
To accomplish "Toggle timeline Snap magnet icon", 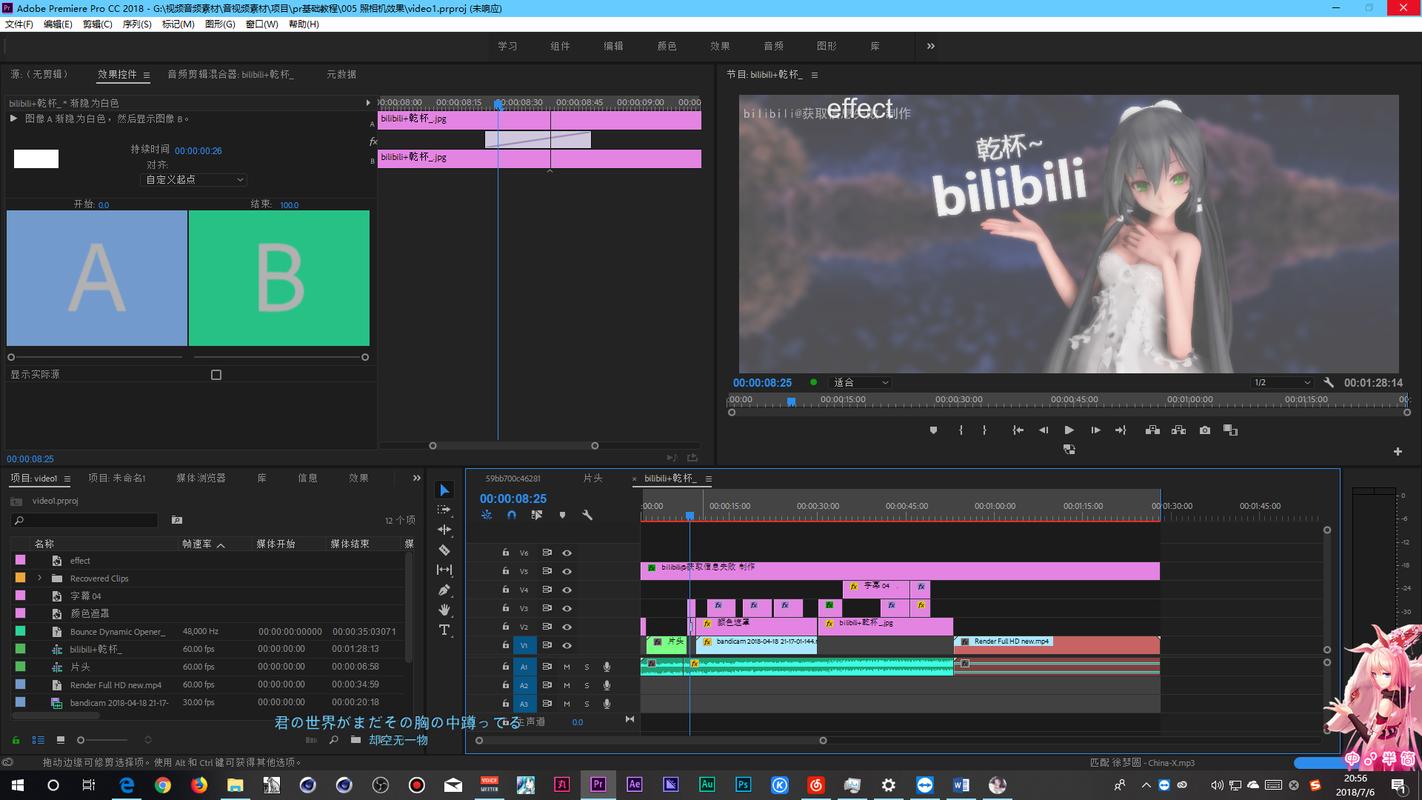I will click(511, 515).
